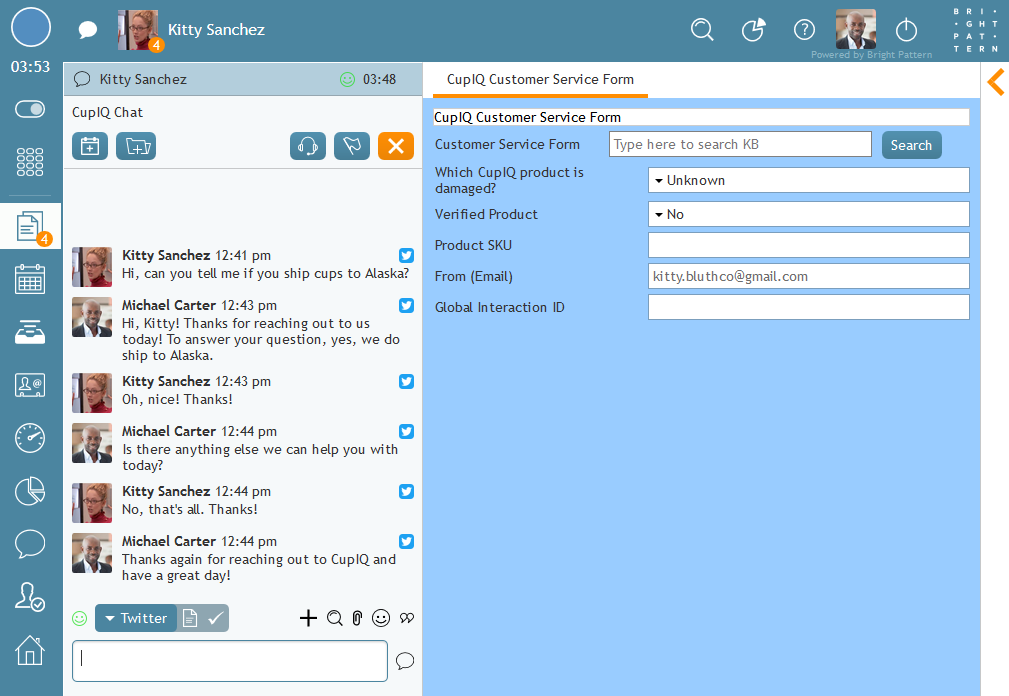Open the Twitter channel dropdown
Screen dimensions: 1009x696
tap(136, 618)
